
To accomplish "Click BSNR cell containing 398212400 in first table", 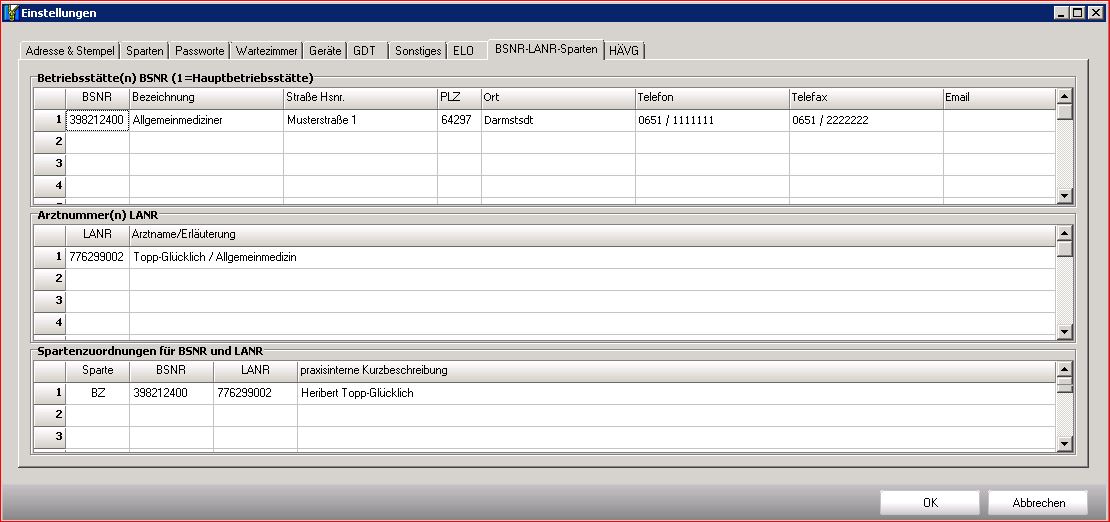I will point(97,120).
